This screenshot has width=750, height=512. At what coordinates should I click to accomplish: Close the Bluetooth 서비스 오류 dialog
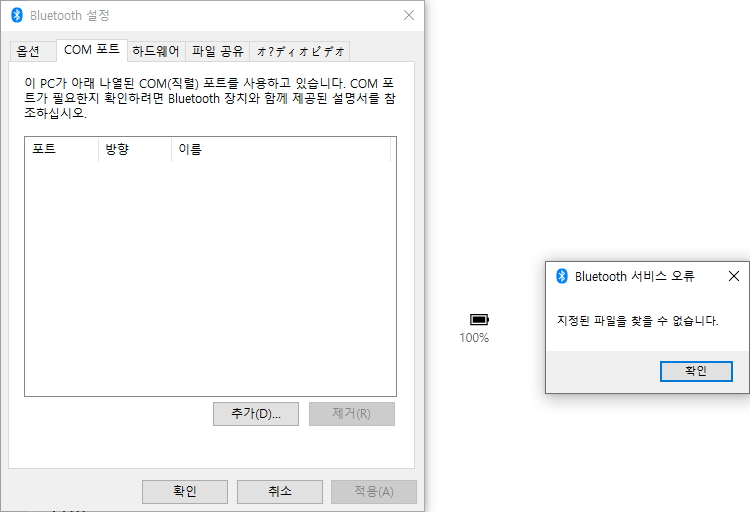pos(733,276)
